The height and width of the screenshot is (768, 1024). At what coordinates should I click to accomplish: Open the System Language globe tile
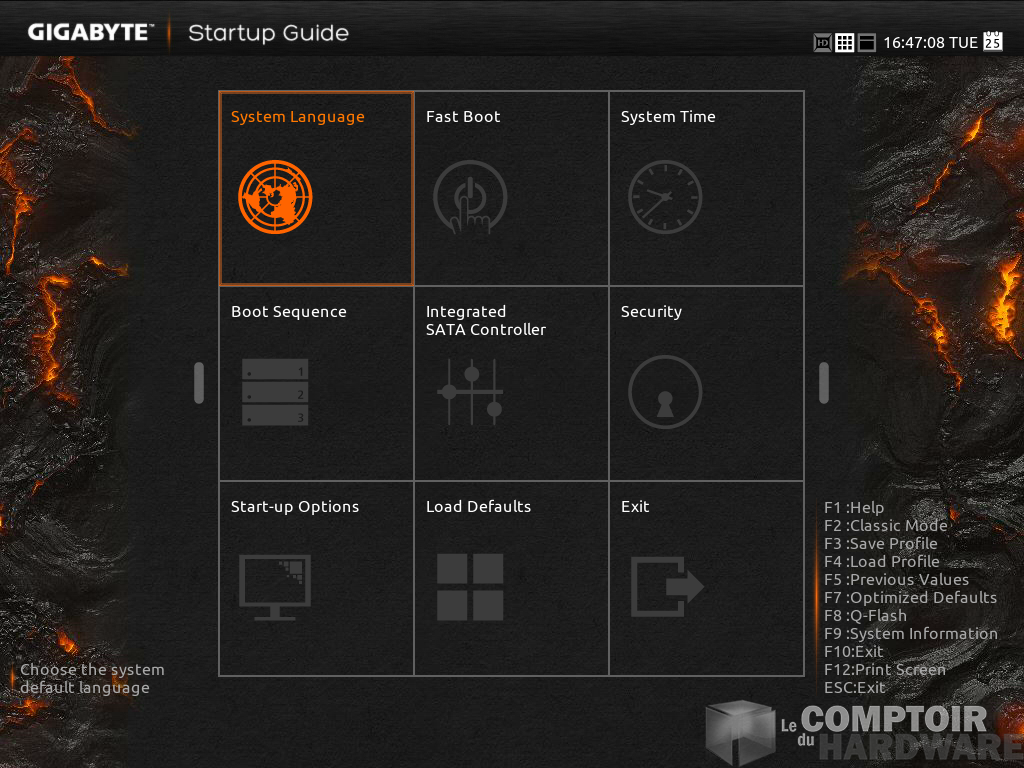pyautogui.click(x=275, y=197)
